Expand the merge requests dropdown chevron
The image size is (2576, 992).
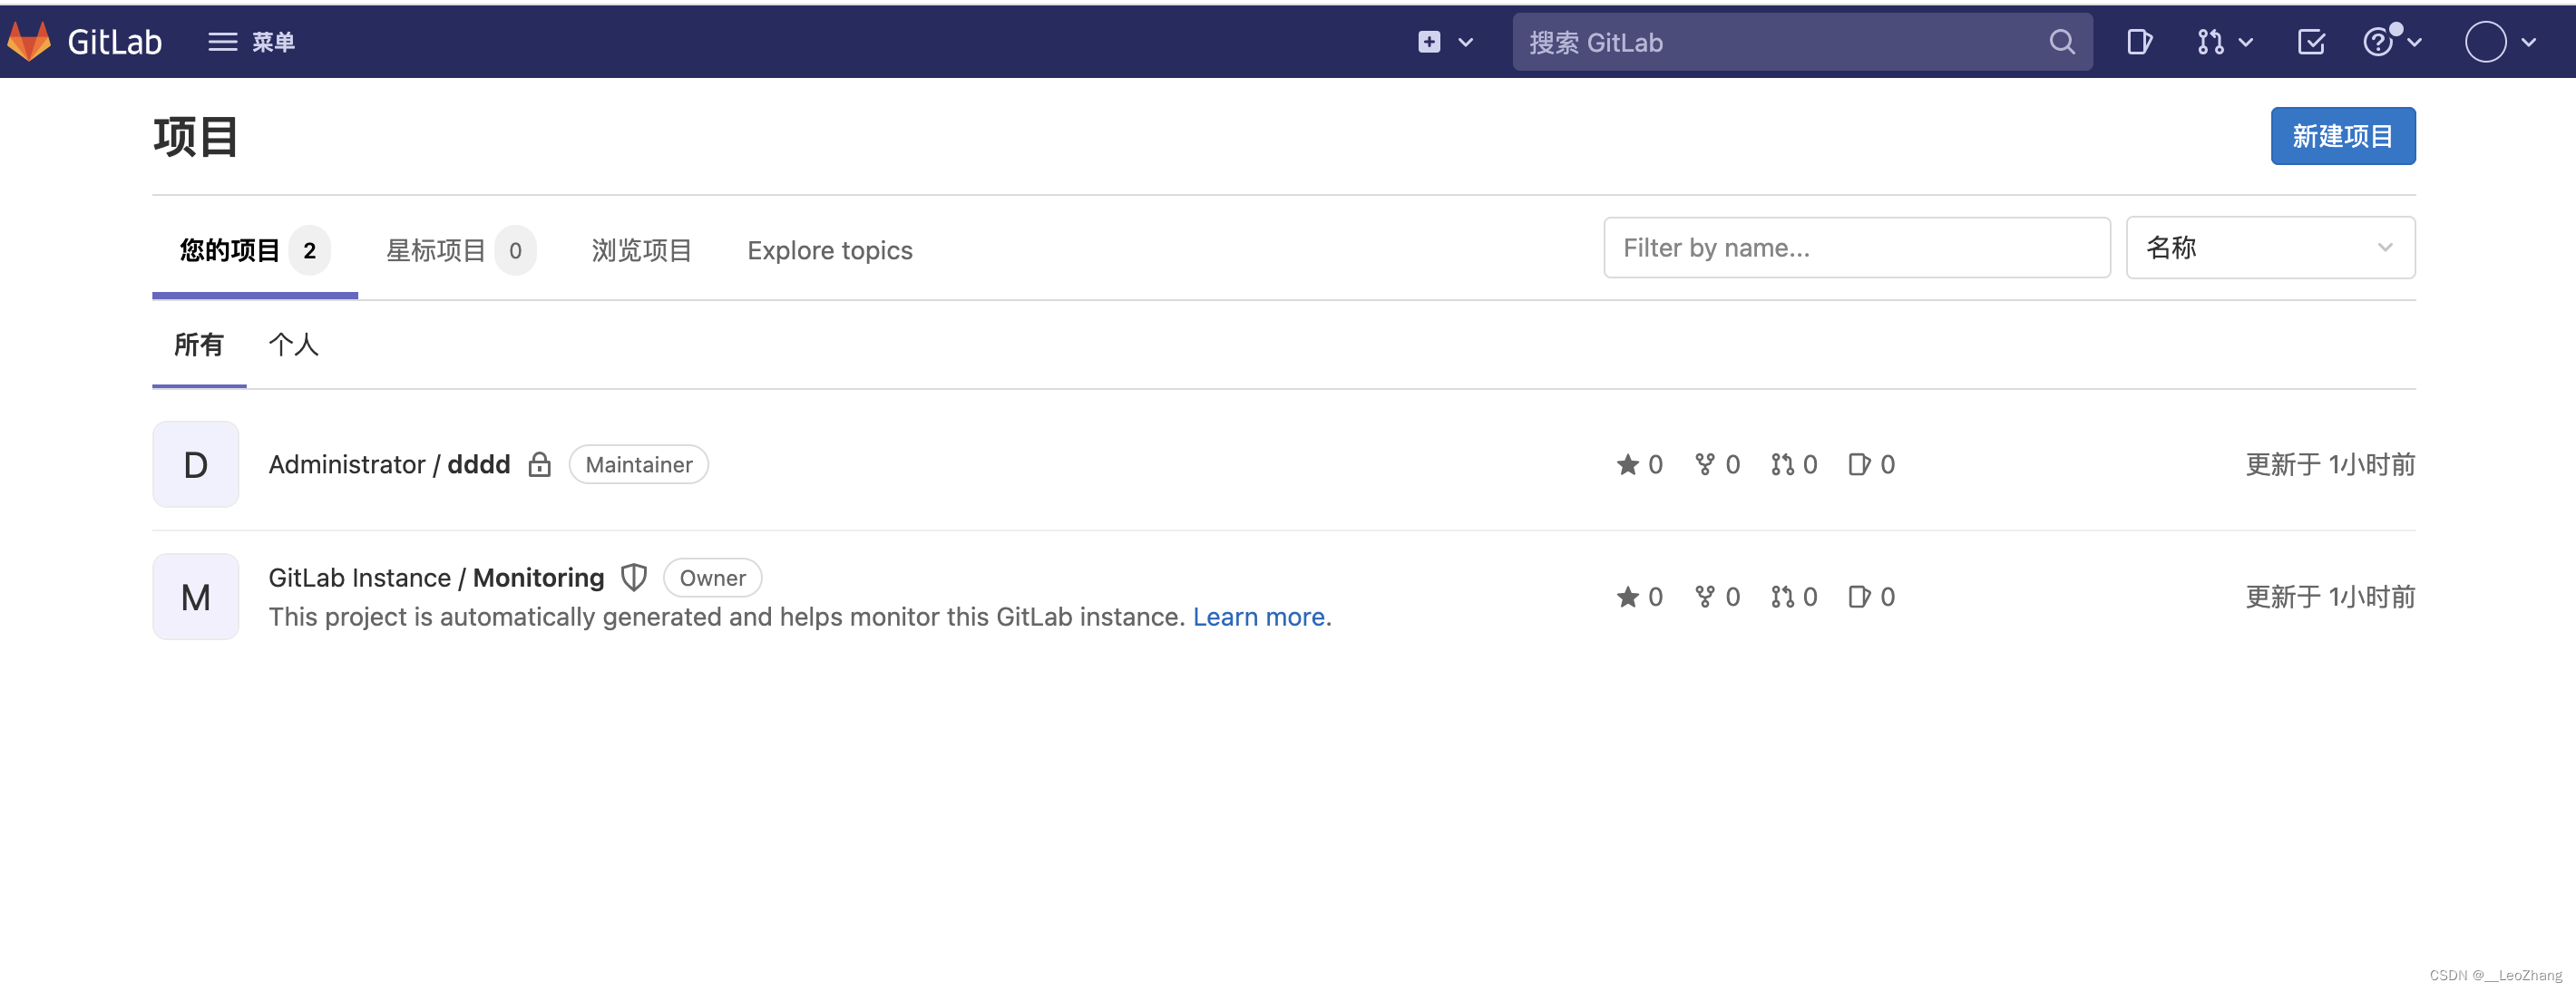tap(2246, 42)
